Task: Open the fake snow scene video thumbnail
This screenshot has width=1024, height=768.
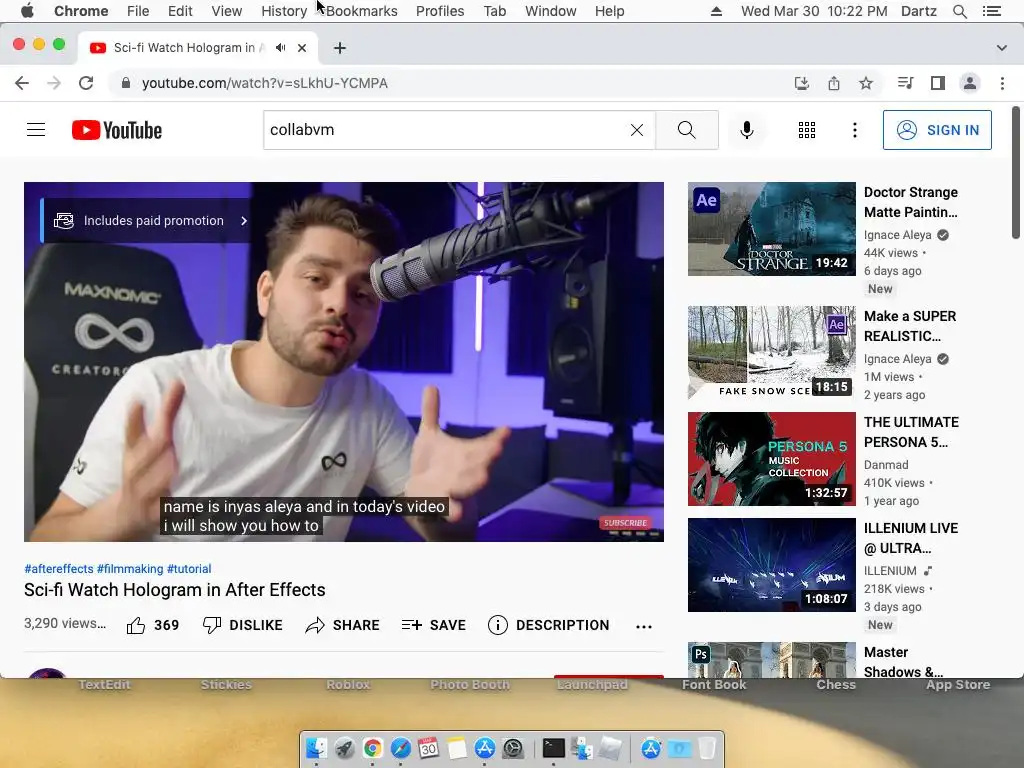Action: coord(771,353)
